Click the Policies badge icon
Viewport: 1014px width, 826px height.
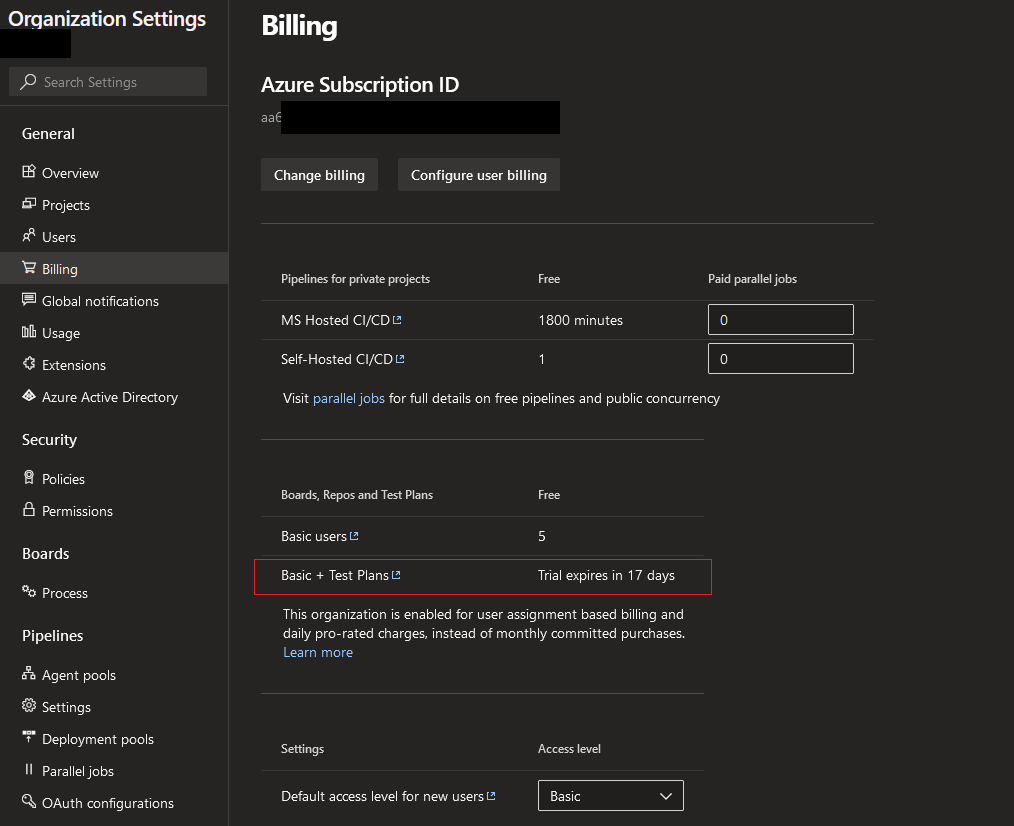28,477
